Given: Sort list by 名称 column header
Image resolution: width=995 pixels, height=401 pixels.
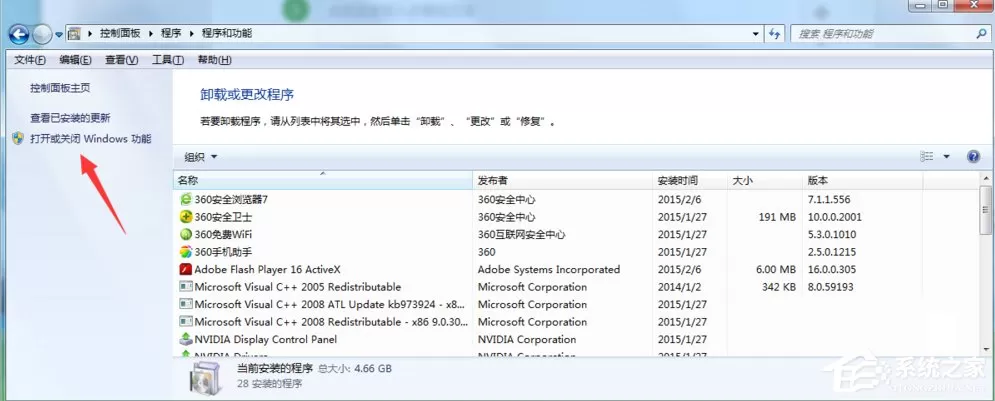Looking at the screenshot, I should (323, 181).
